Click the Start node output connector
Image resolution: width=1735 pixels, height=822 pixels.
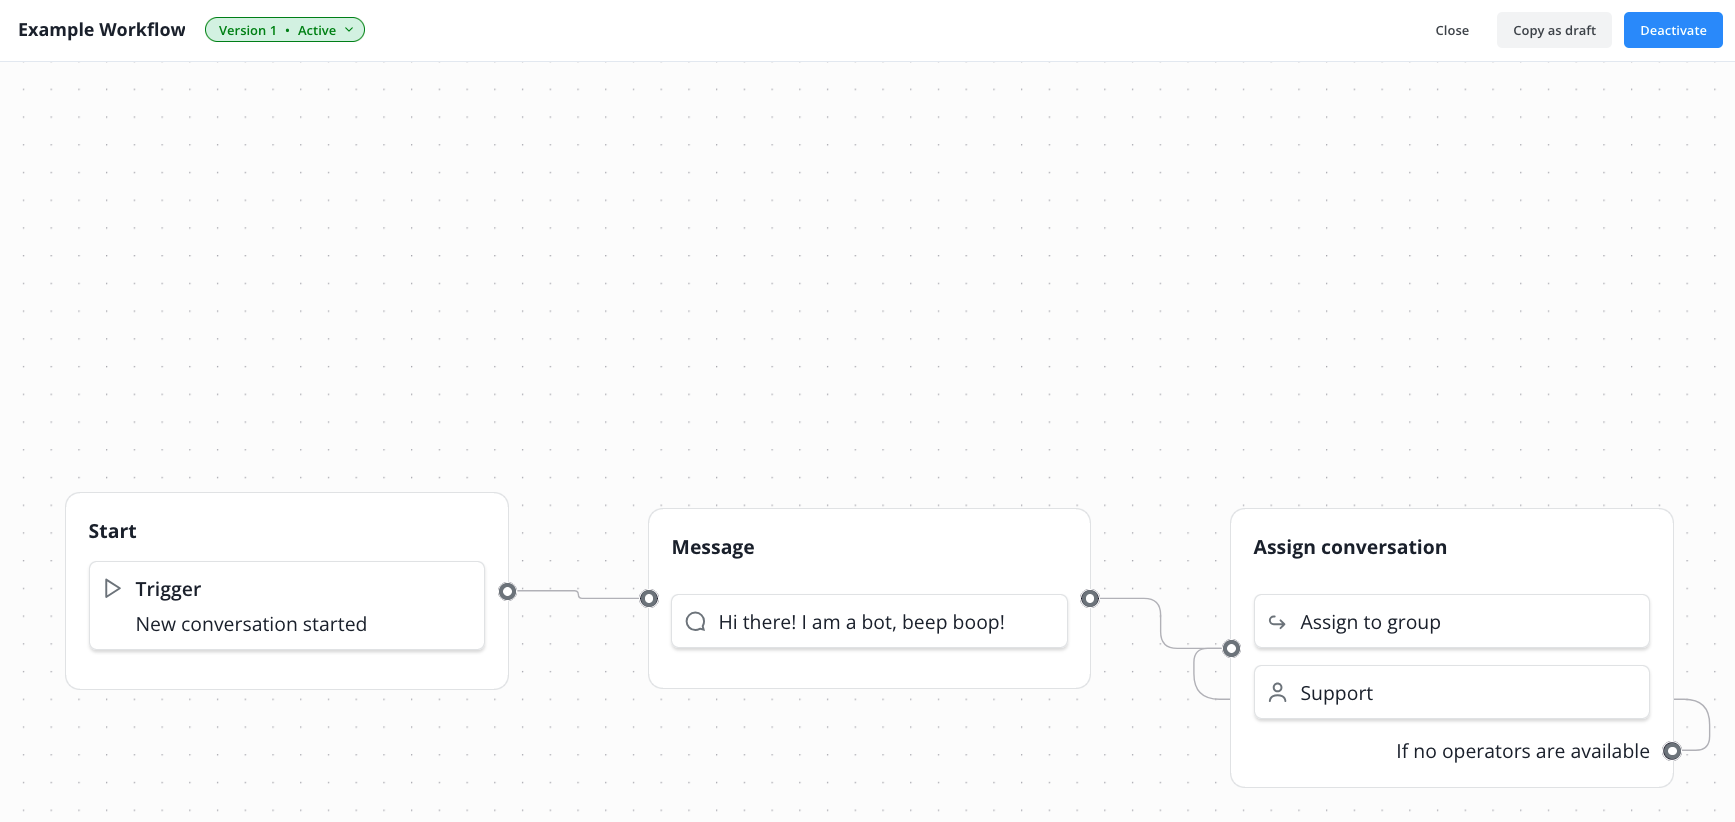click(x=507, y=591)
